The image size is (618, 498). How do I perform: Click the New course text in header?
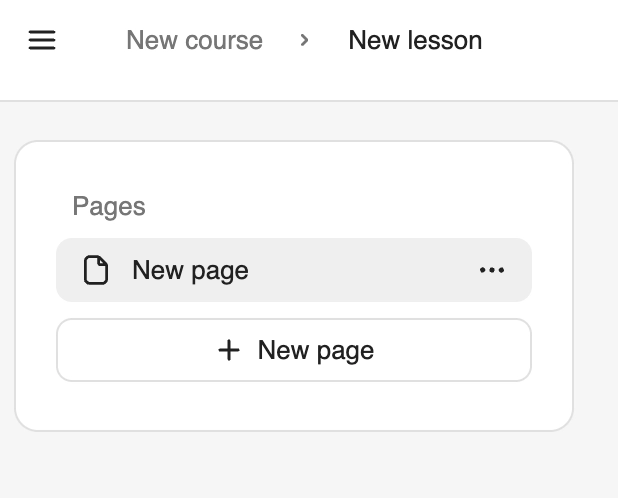[x=194, y=40]
